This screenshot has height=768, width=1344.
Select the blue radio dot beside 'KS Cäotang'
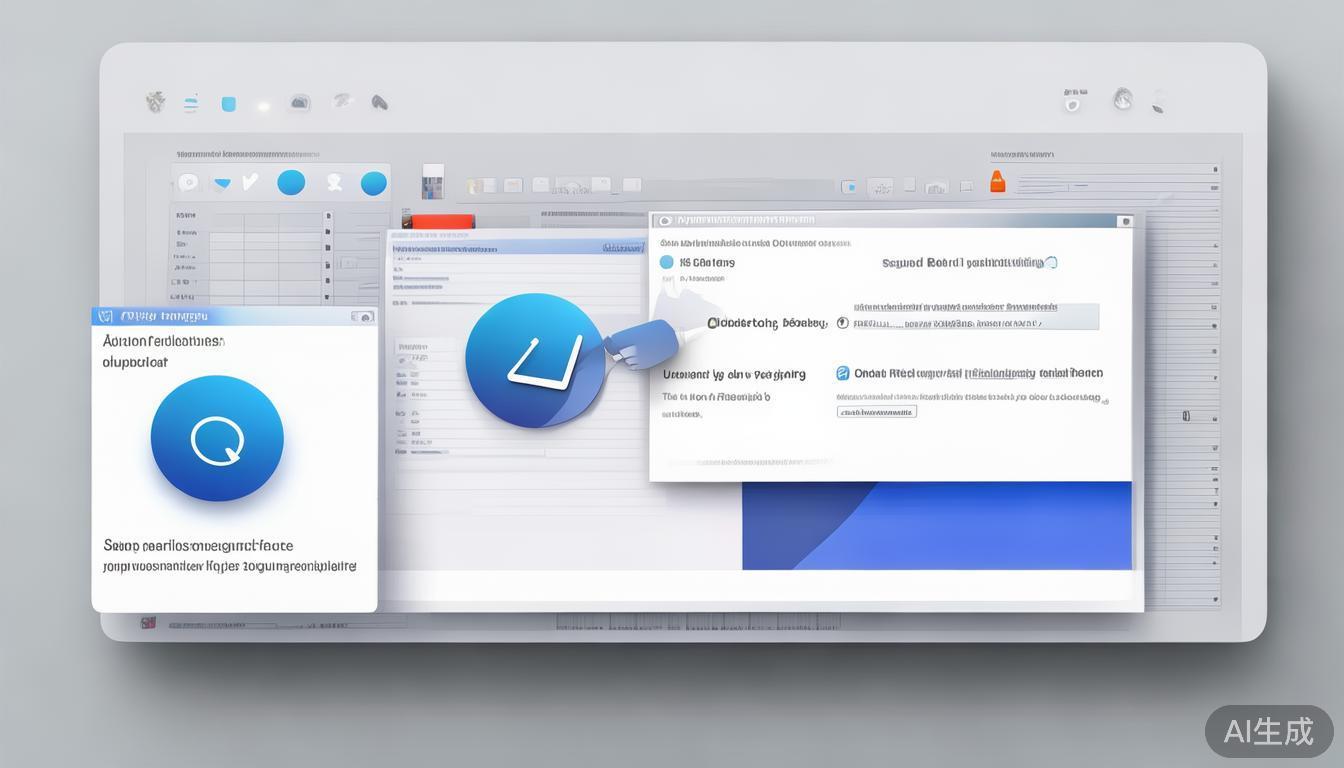(666, 262)
